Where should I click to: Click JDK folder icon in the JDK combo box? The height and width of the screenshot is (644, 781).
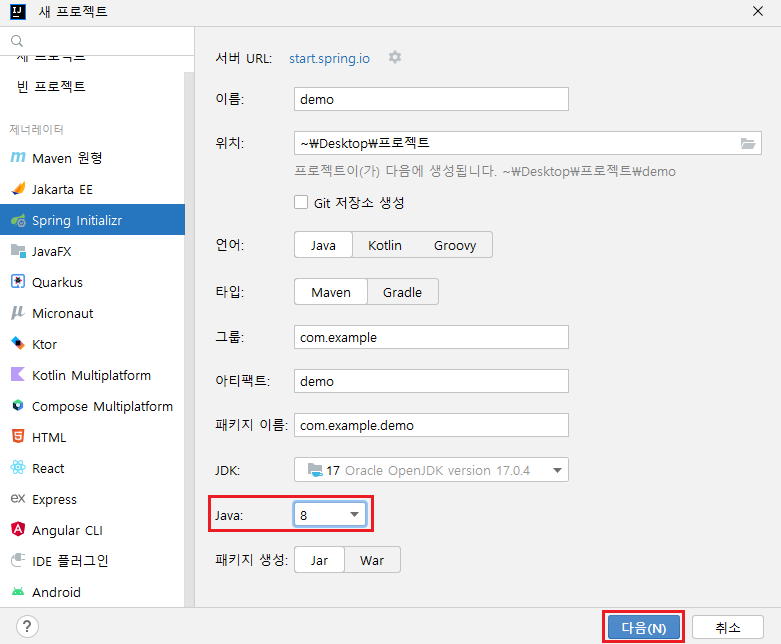[x=315, y=470]
